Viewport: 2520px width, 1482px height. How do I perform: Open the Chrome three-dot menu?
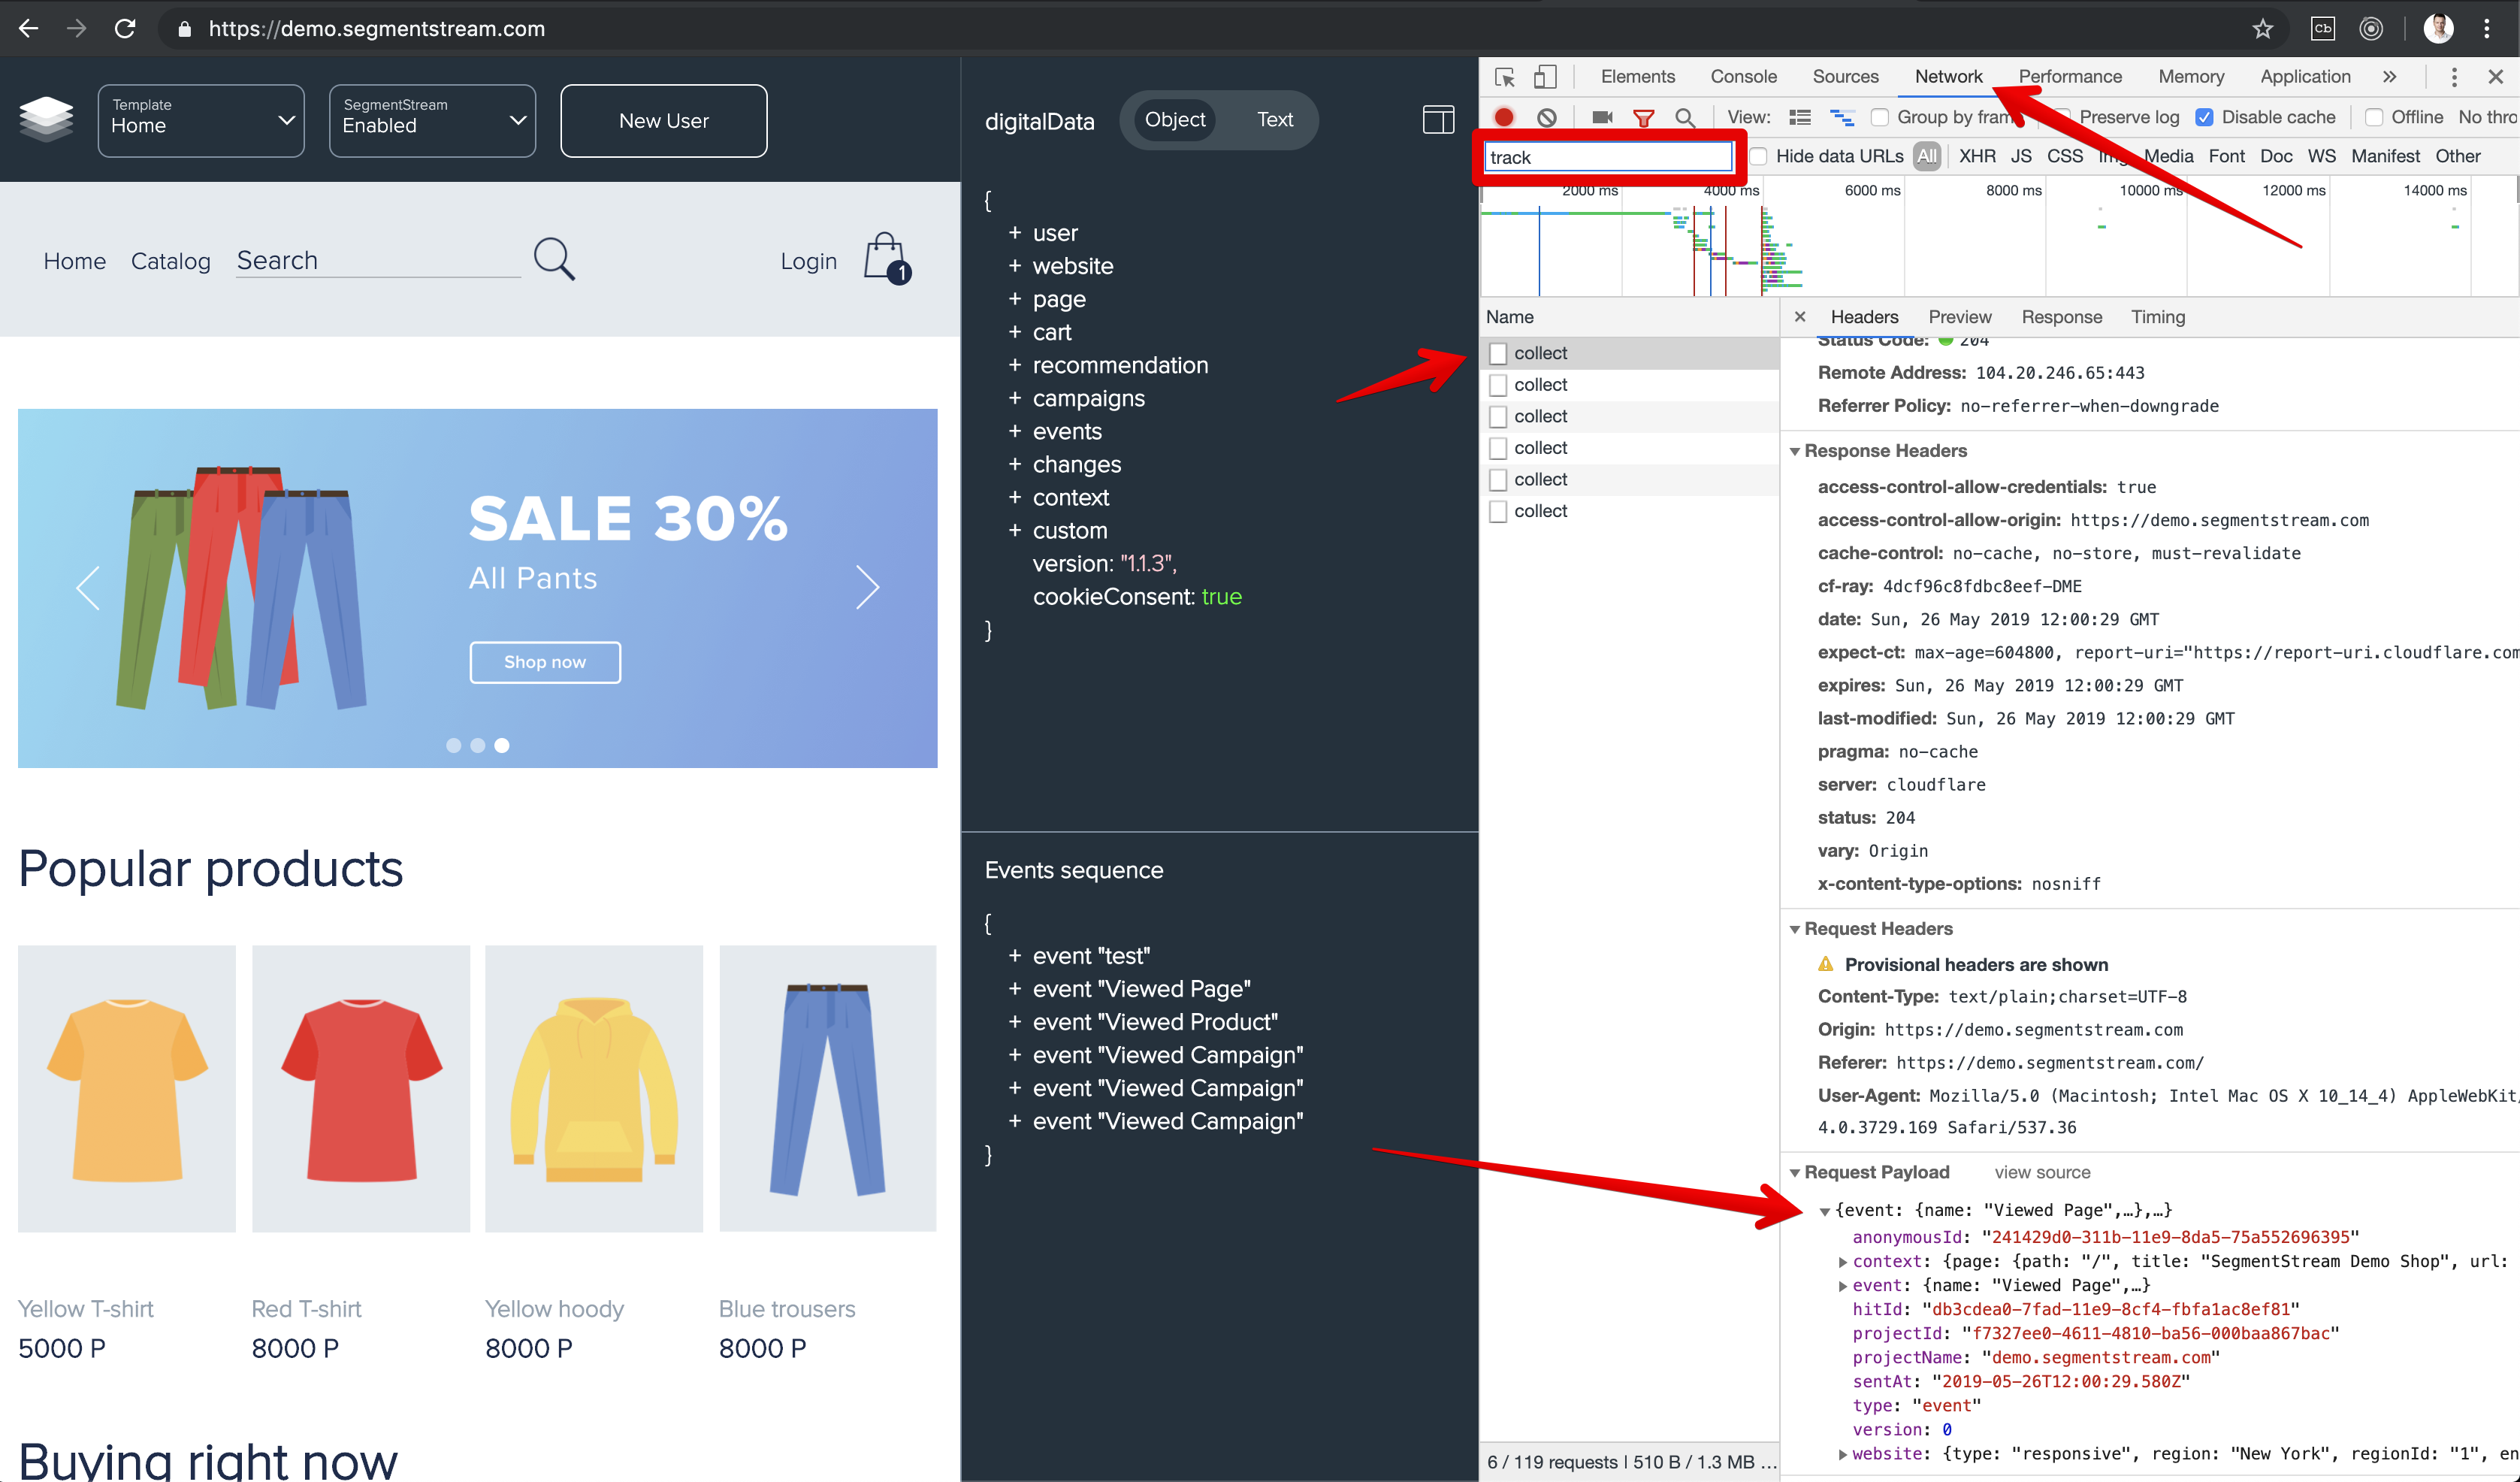coord(2487,29)
